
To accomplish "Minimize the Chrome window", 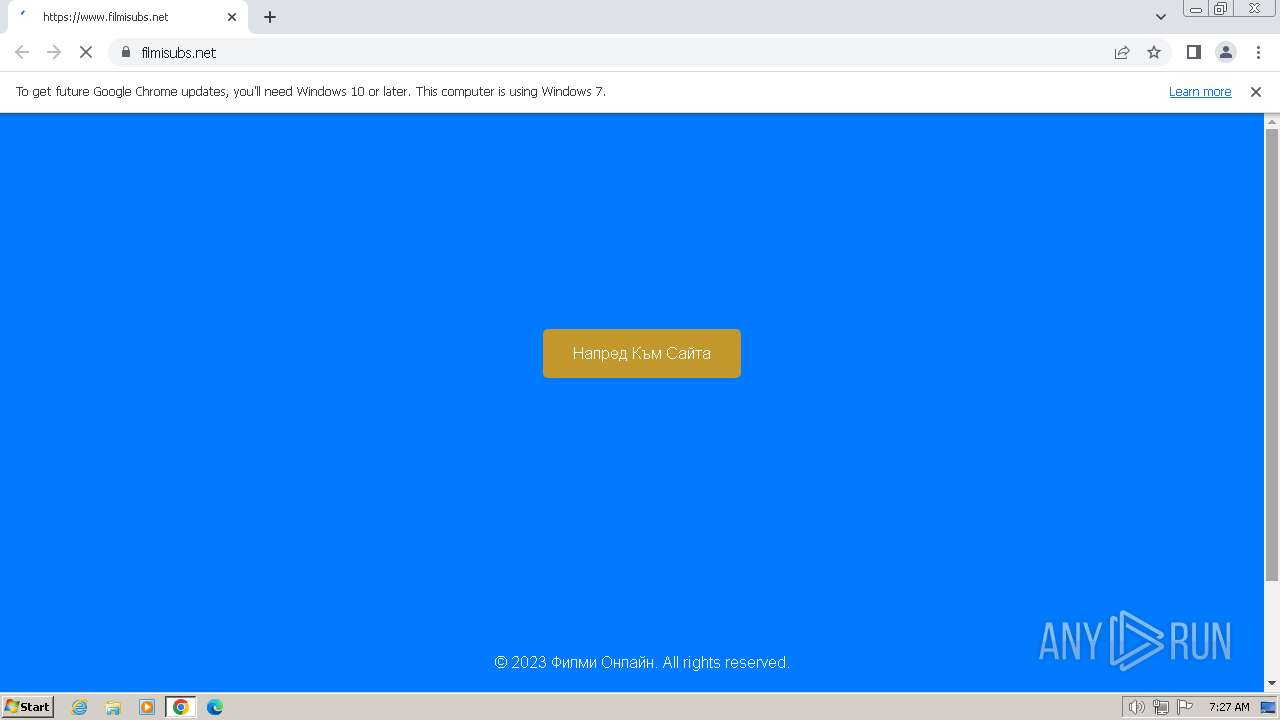I will click(x=1196, y=8).
